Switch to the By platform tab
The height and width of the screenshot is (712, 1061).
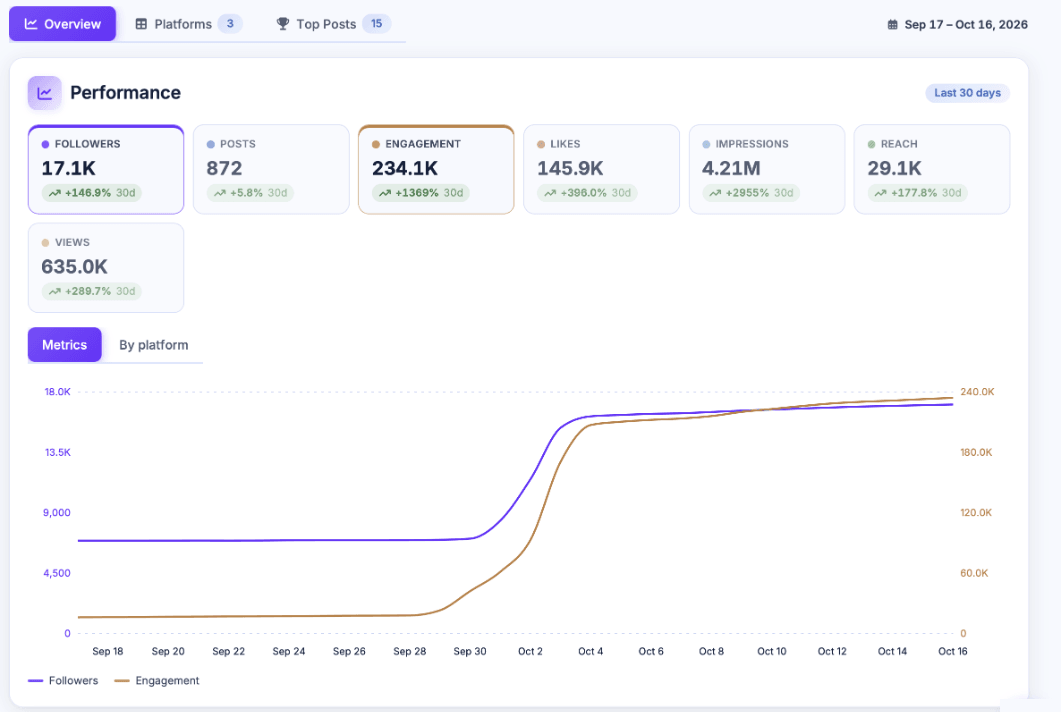(154, 344)
